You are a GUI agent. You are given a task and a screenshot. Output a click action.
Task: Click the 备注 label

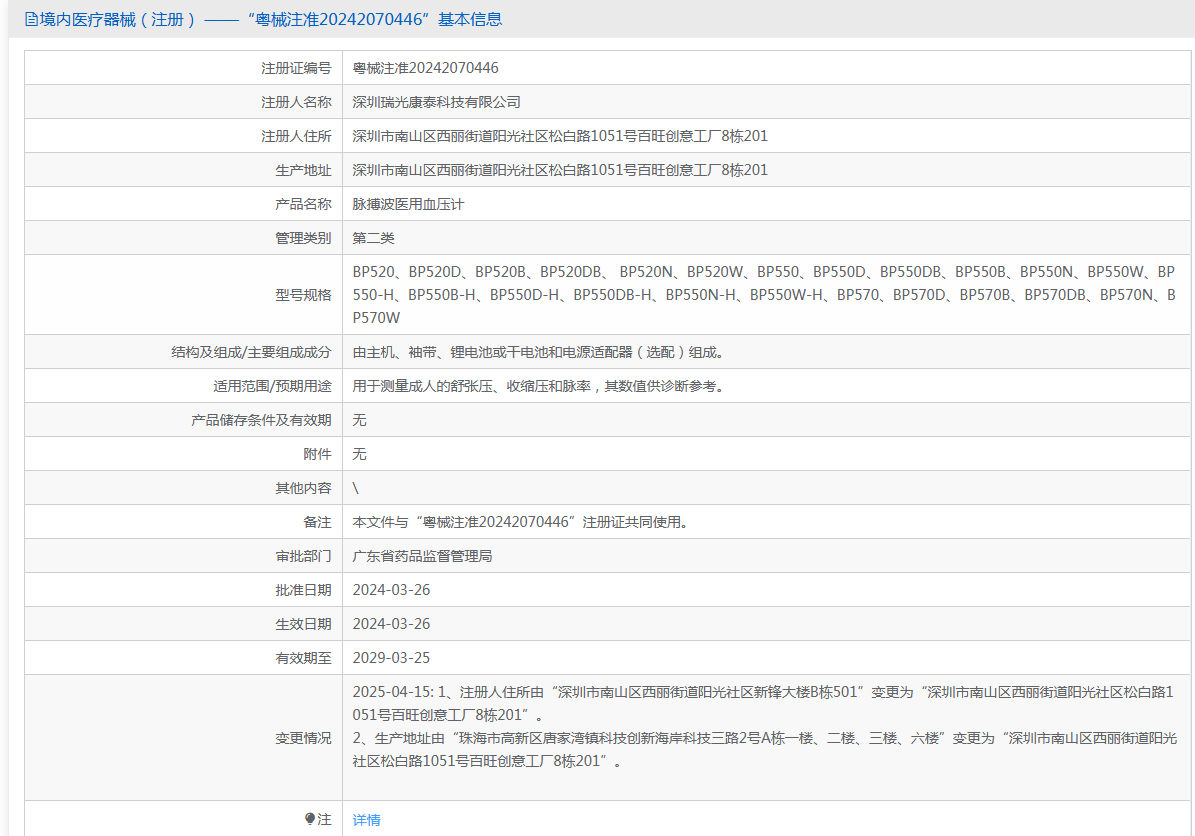click(317, 522)
